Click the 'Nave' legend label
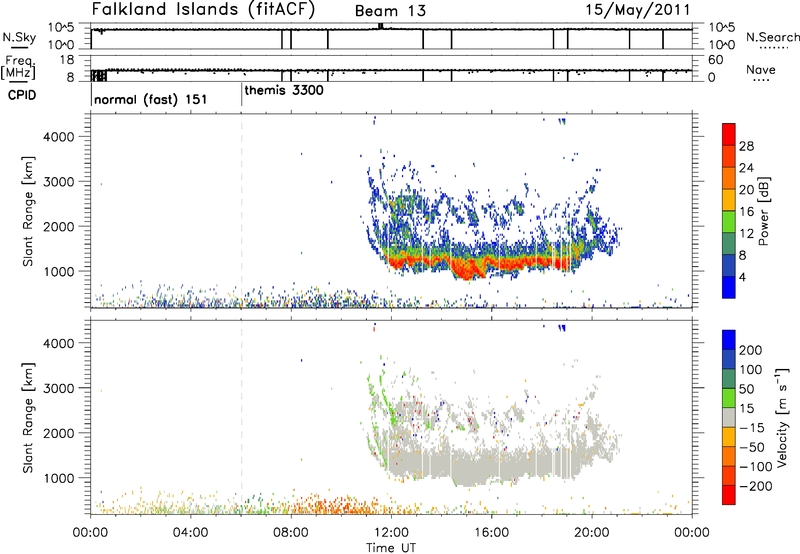The image size is (800, 554). tap(761, 69)
